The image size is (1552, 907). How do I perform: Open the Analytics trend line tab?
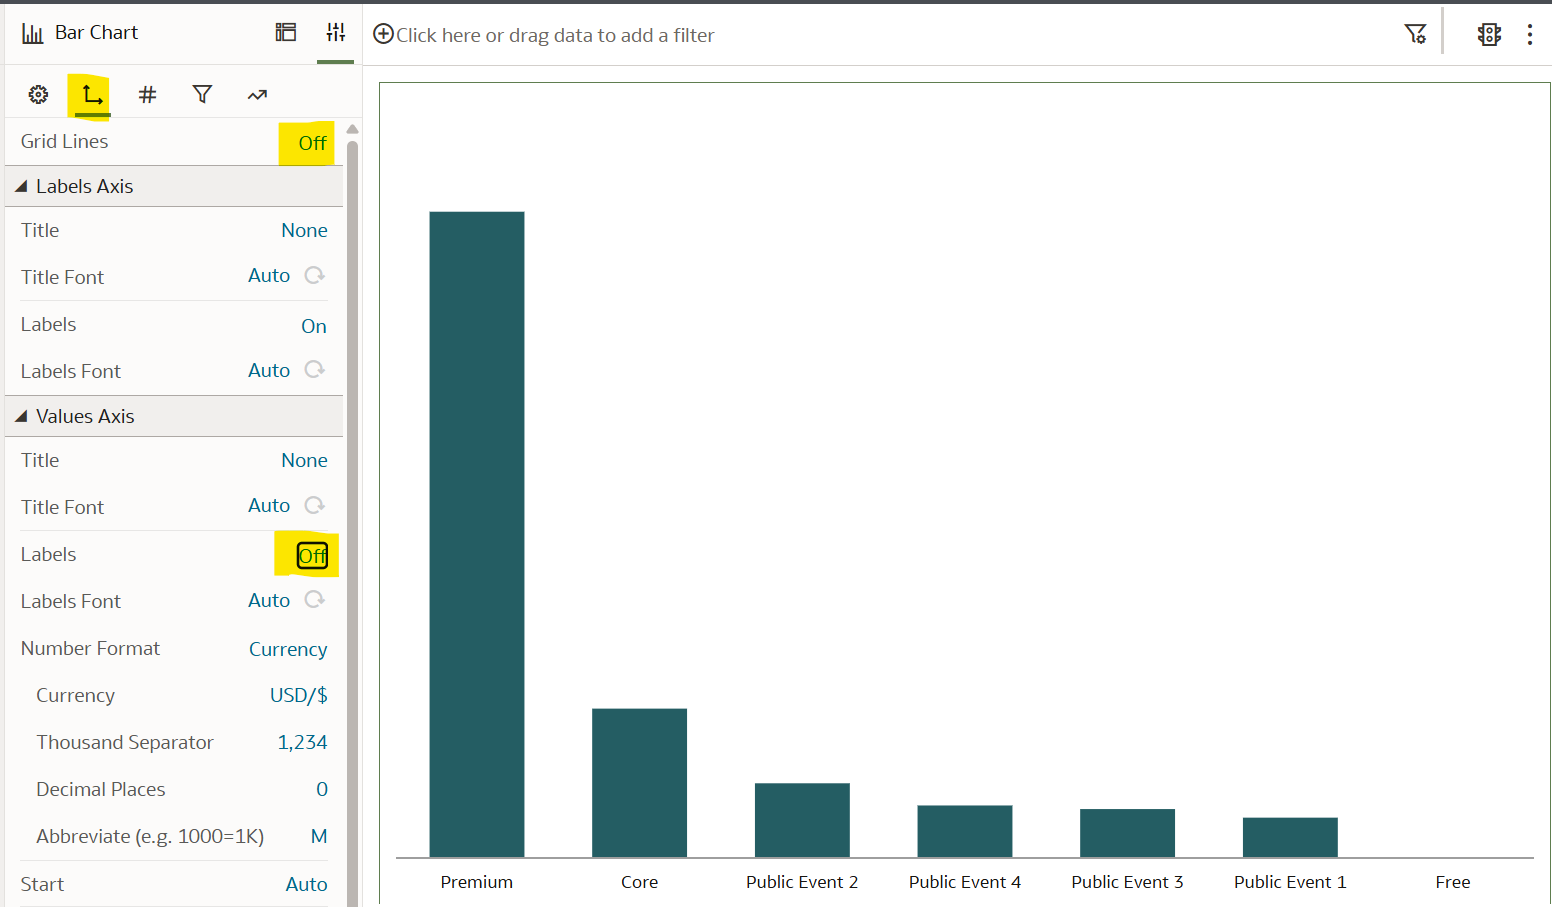click(x=257, y=95)
